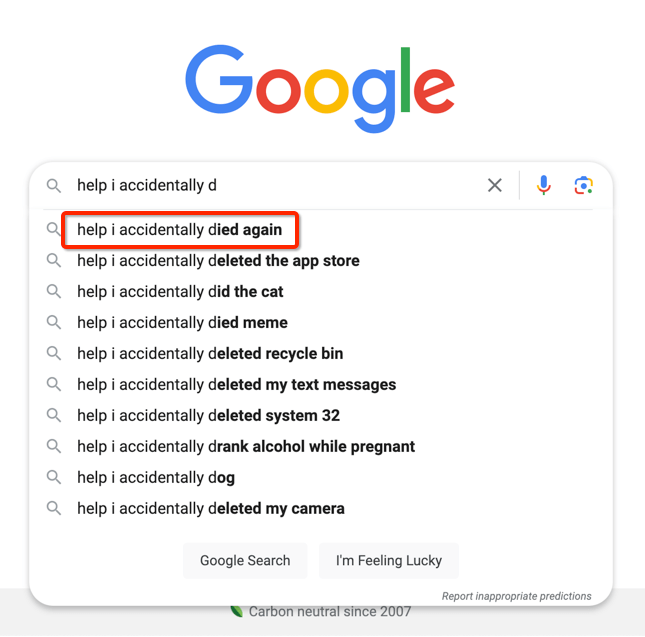
Task: Pick suggestion 'deleted my text messages'
Action: (237, 385)
